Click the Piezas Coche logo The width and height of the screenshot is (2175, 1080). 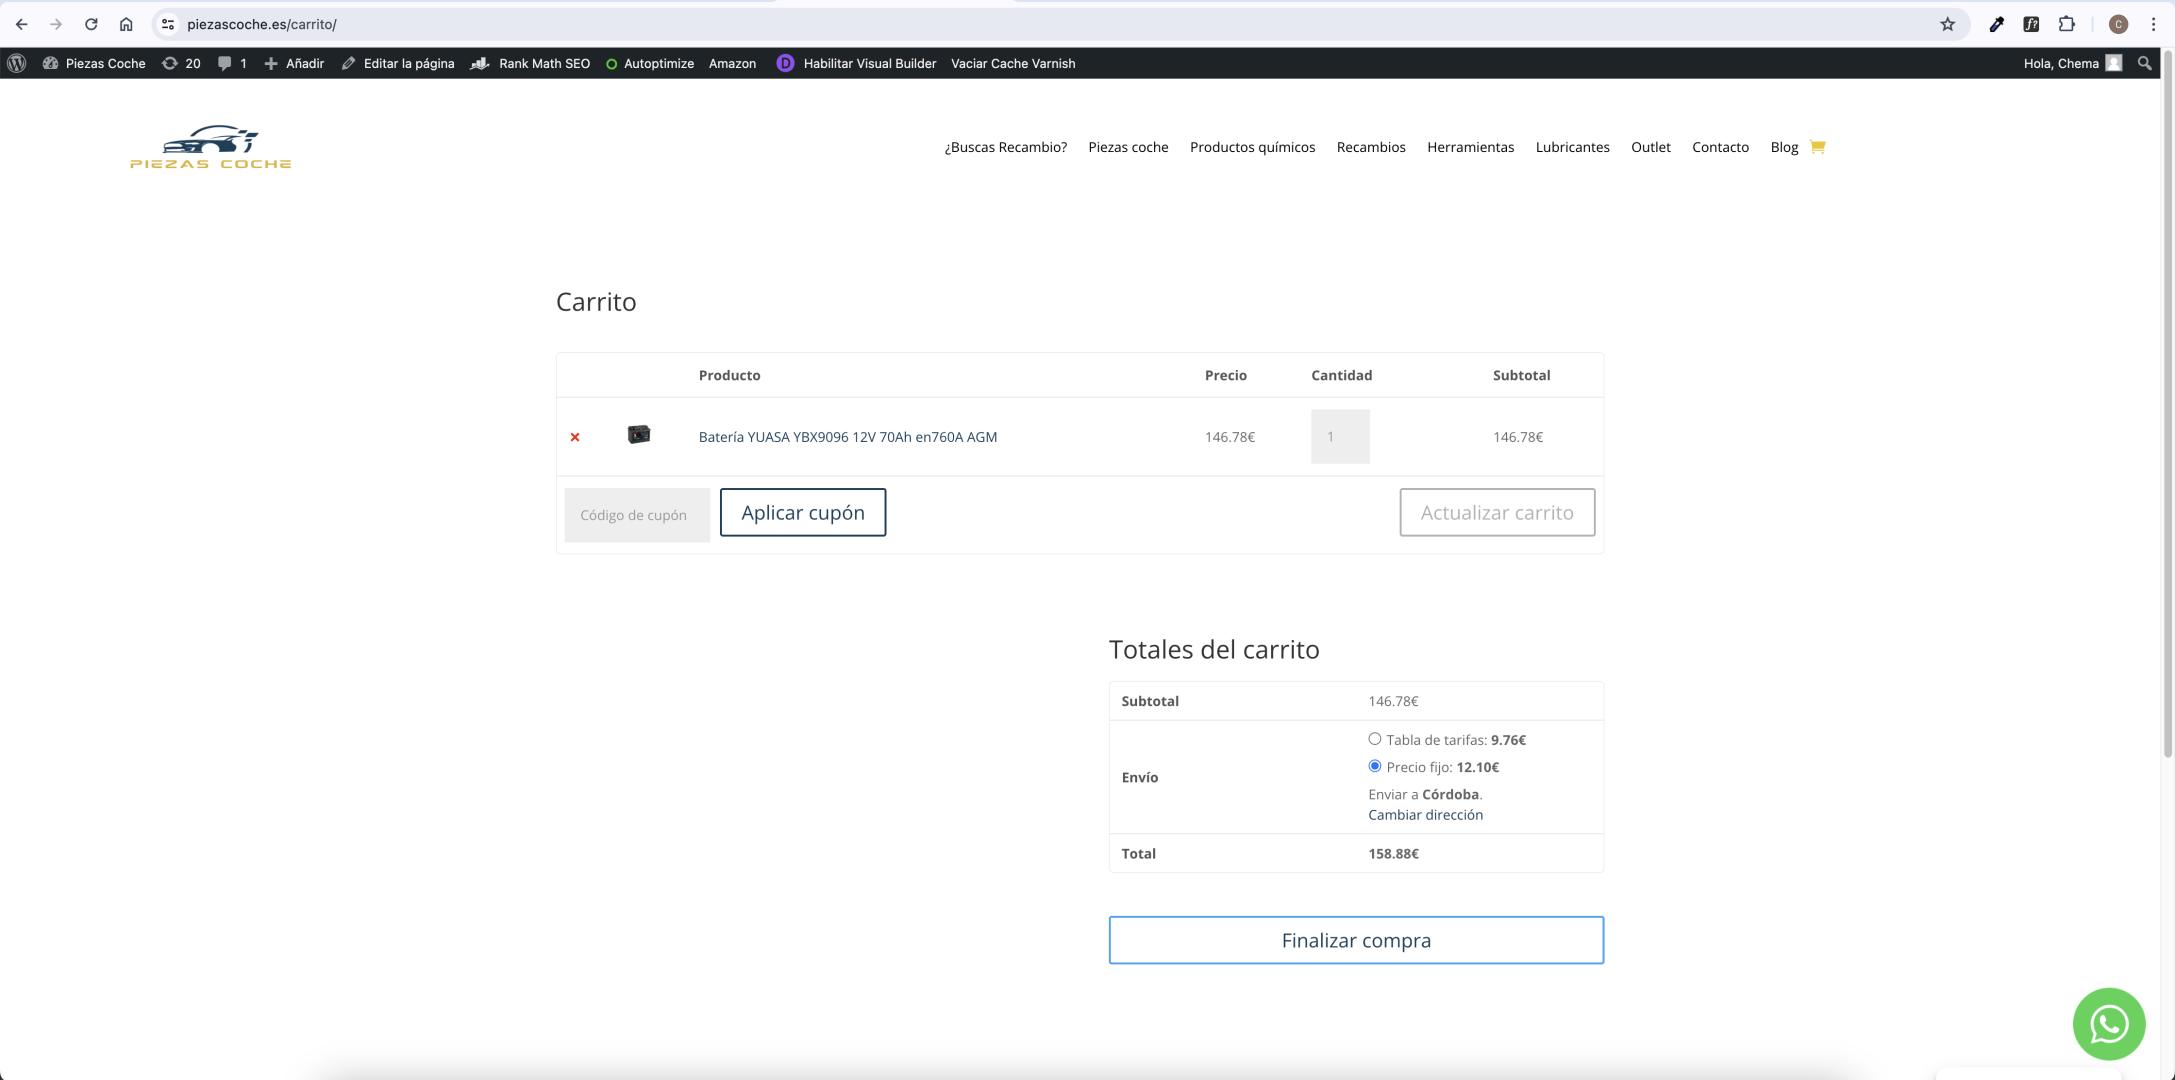click(x=211, y=147)
